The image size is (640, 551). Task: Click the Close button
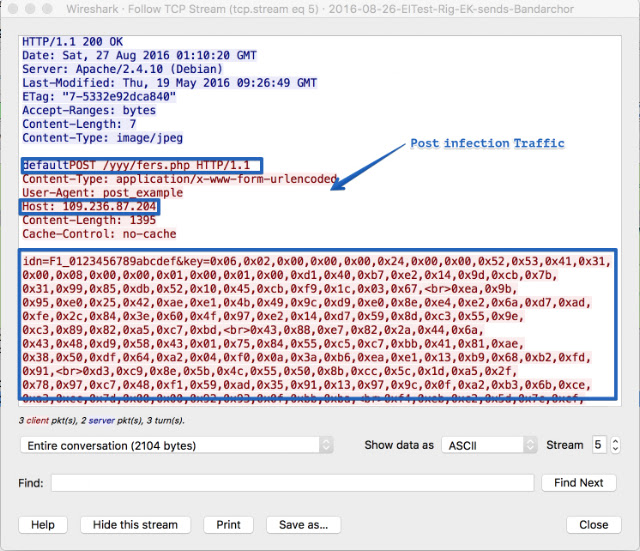pos(594,524)
